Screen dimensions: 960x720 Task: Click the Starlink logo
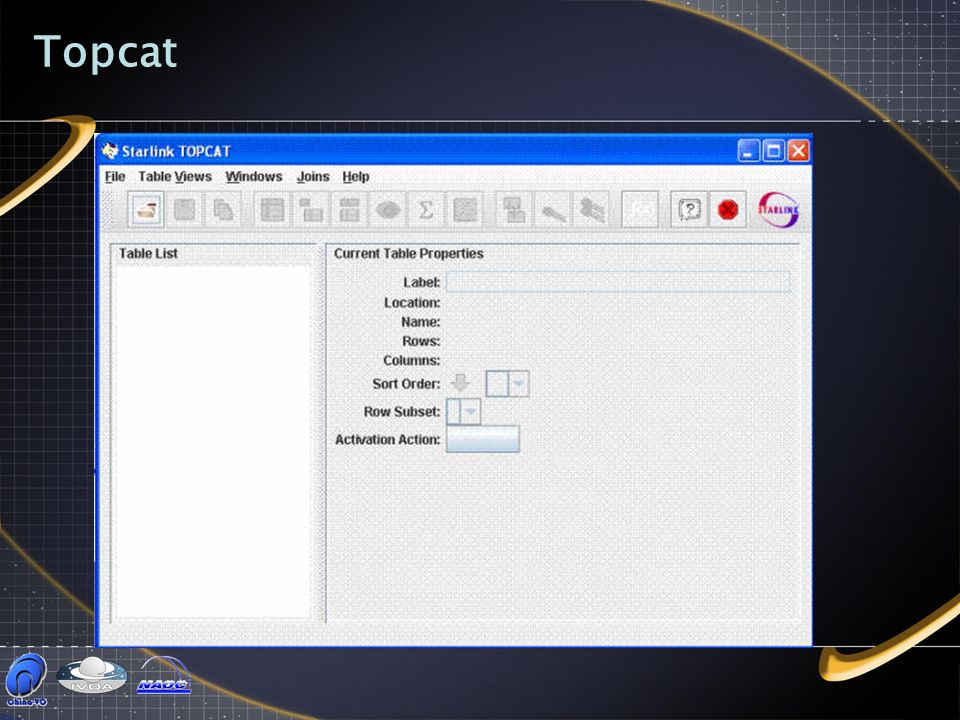[x=779, y=210]
